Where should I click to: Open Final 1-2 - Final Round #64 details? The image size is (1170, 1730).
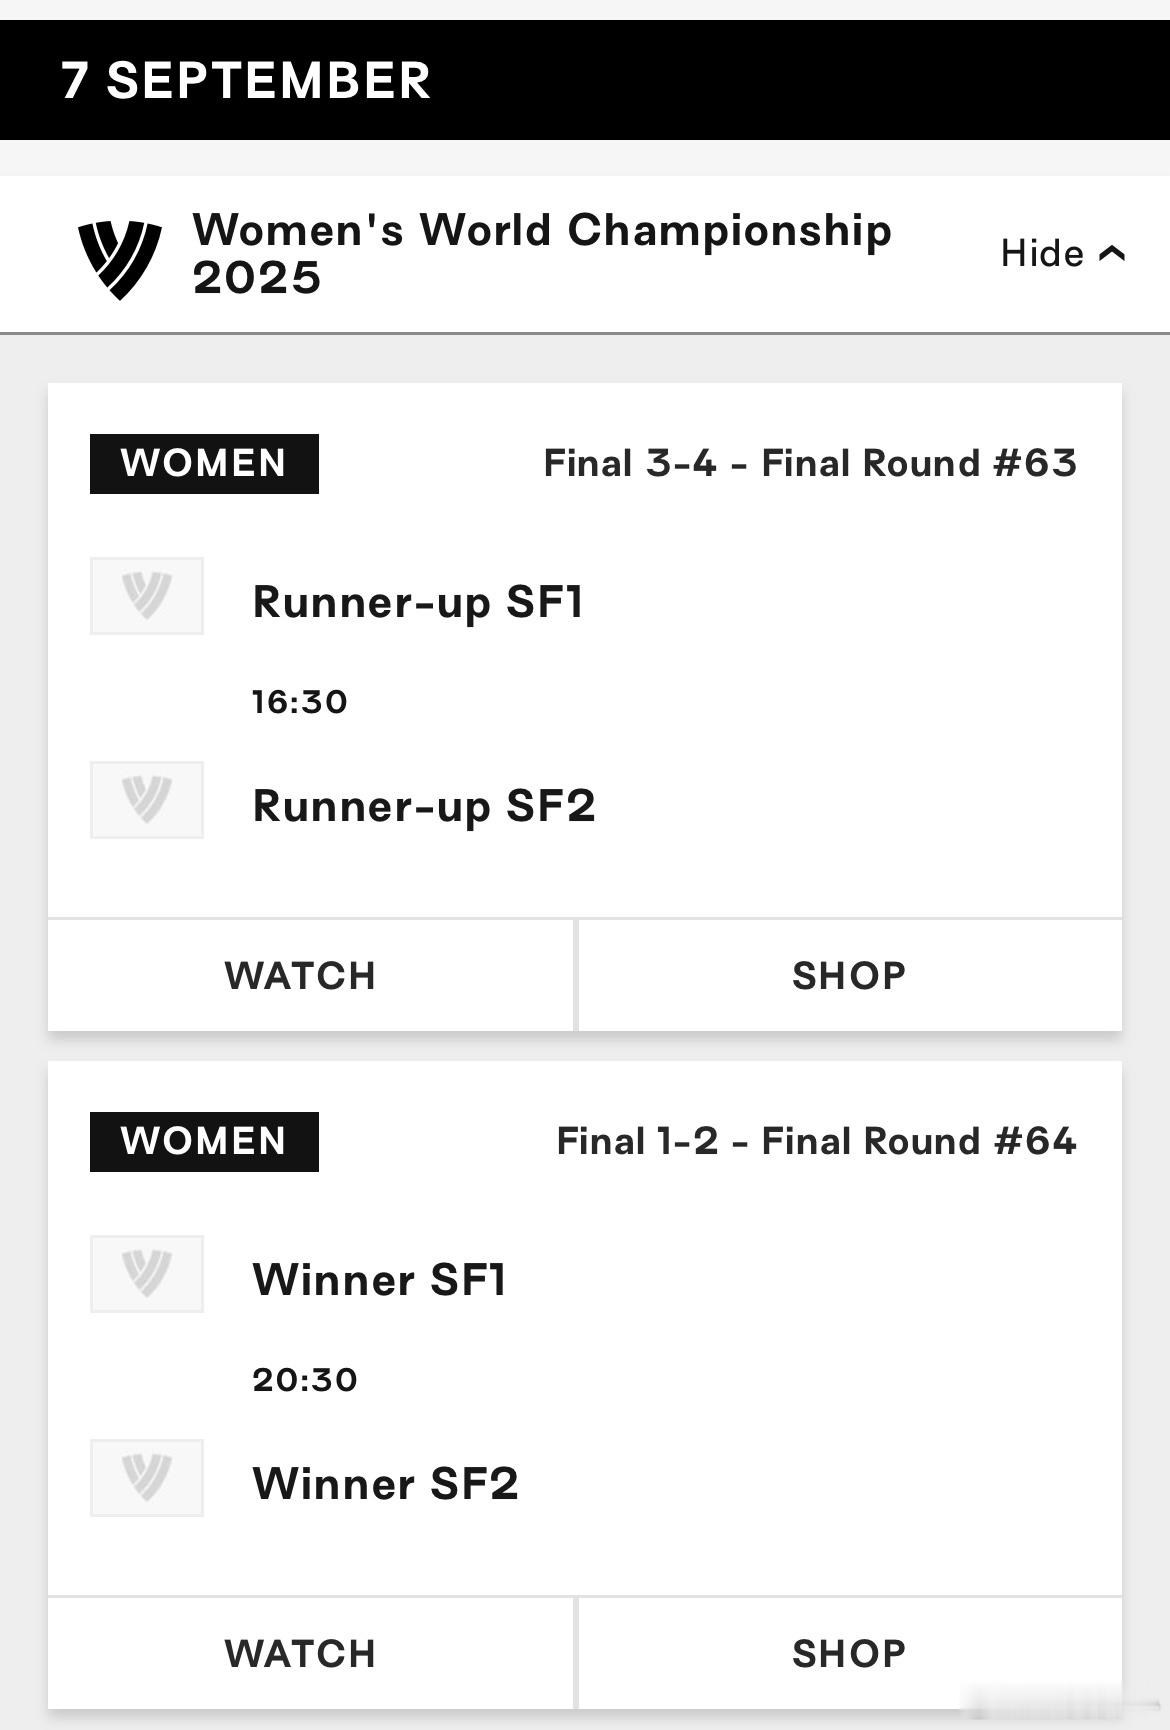click(816, 1142)
